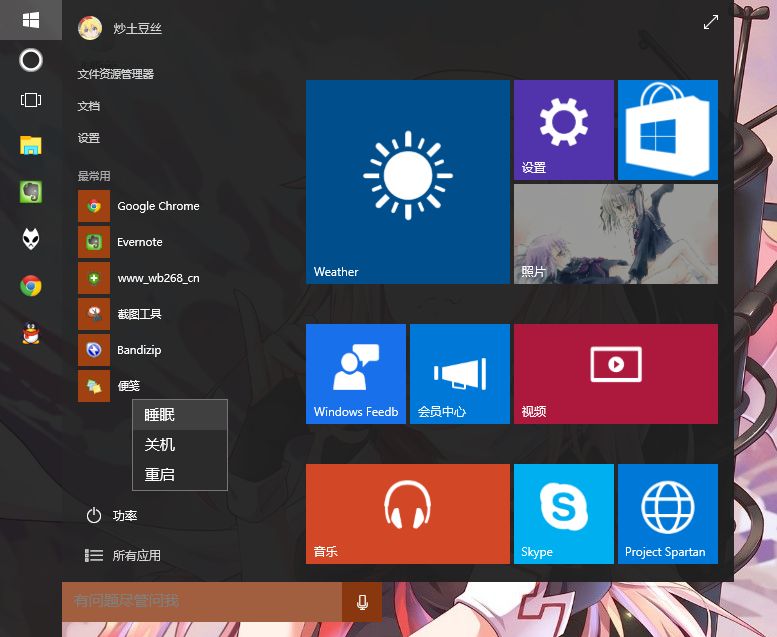Open the 照片 photos tile thumbnail
Image resolution: width=777 pixels, height=637 pixels.
pyautogui.click(x=615, y=234)
